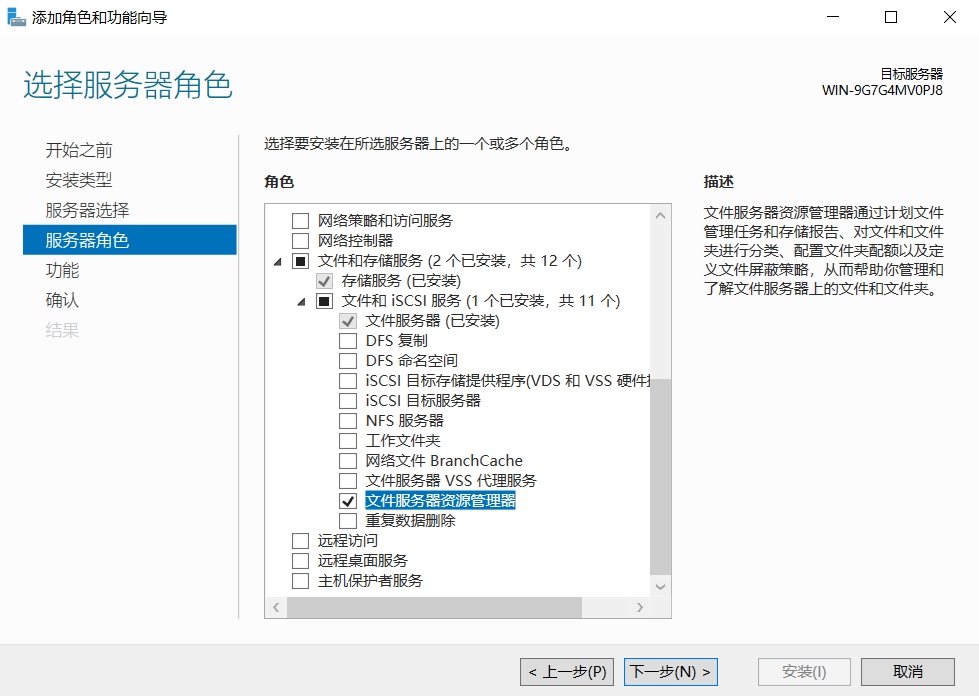Click the horizontal scroll-left arrow
The image size is (979, 696).
[276, 607]
